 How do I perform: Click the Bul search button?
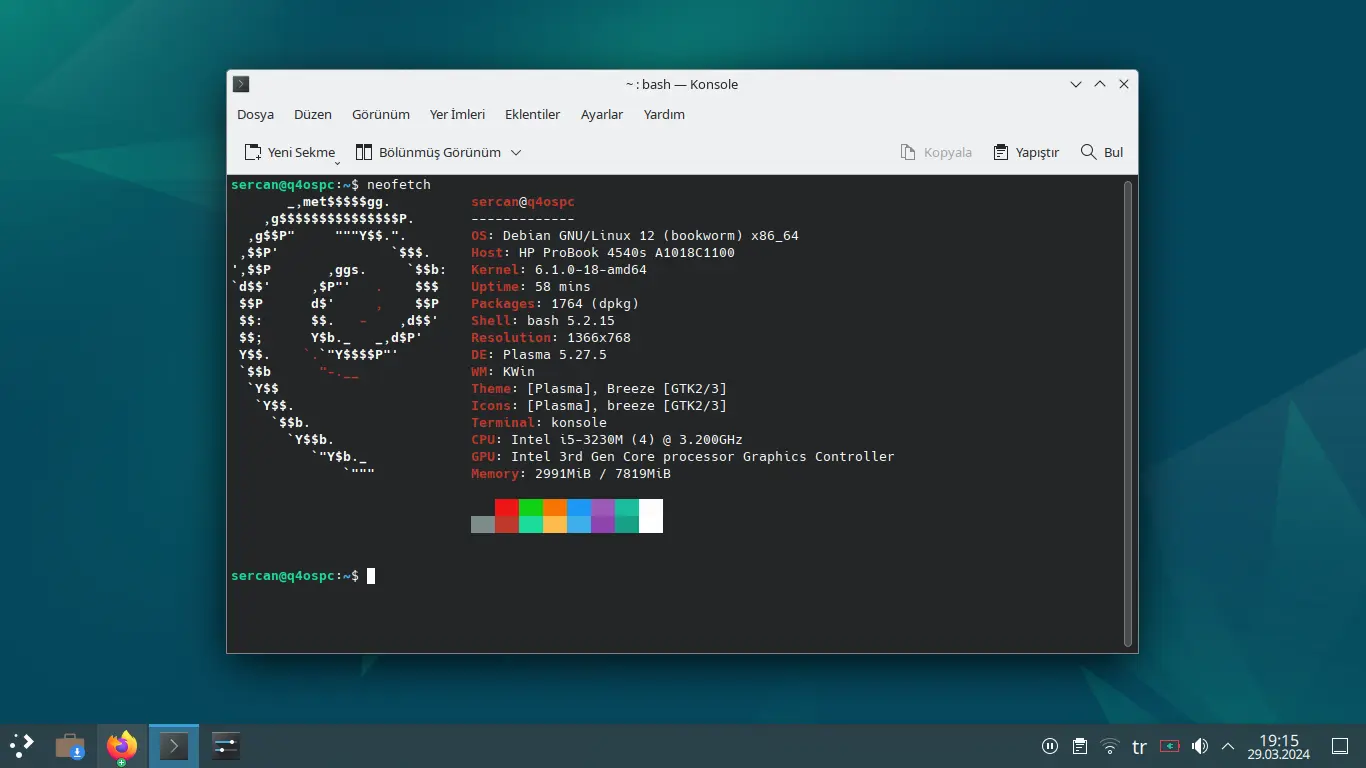coord(1102,152)
